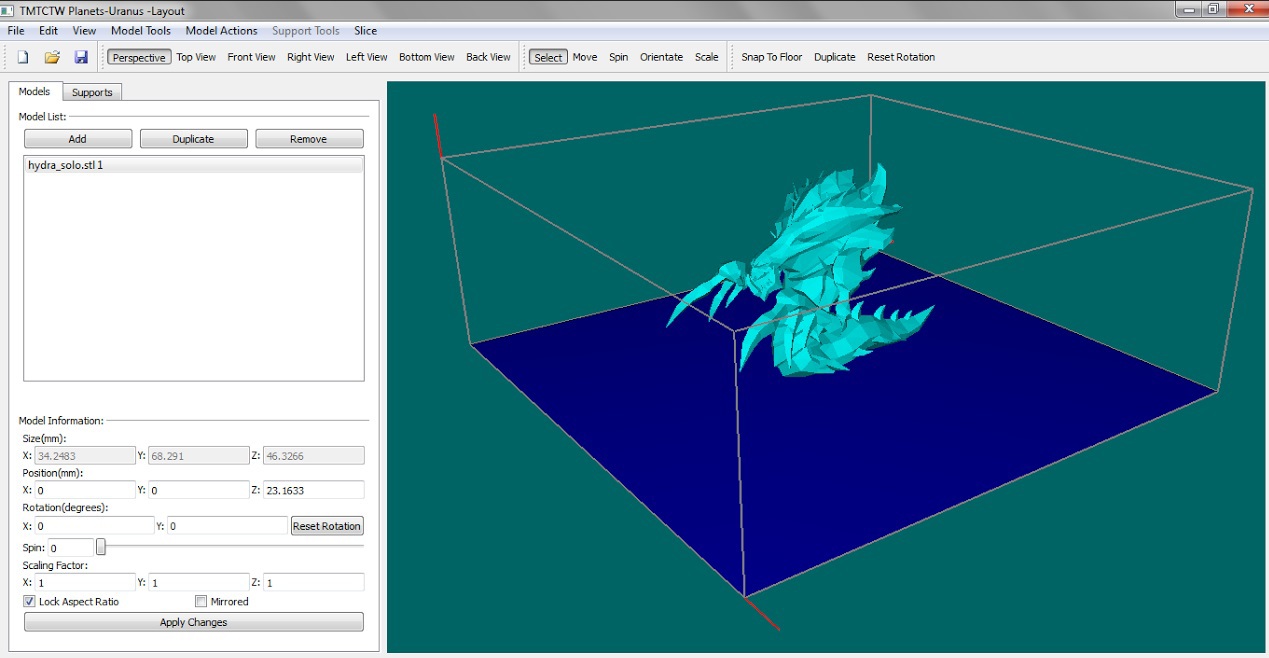The width and height of the screenshot is (1269, 658).
Task: Switch to Top View
Action: pyautogui.click(x=196, y=57)
